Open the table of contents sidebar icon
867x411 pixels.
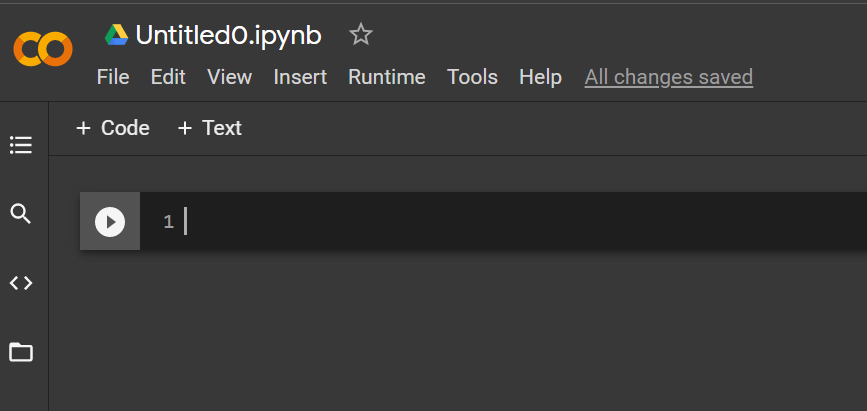(21, 145)
